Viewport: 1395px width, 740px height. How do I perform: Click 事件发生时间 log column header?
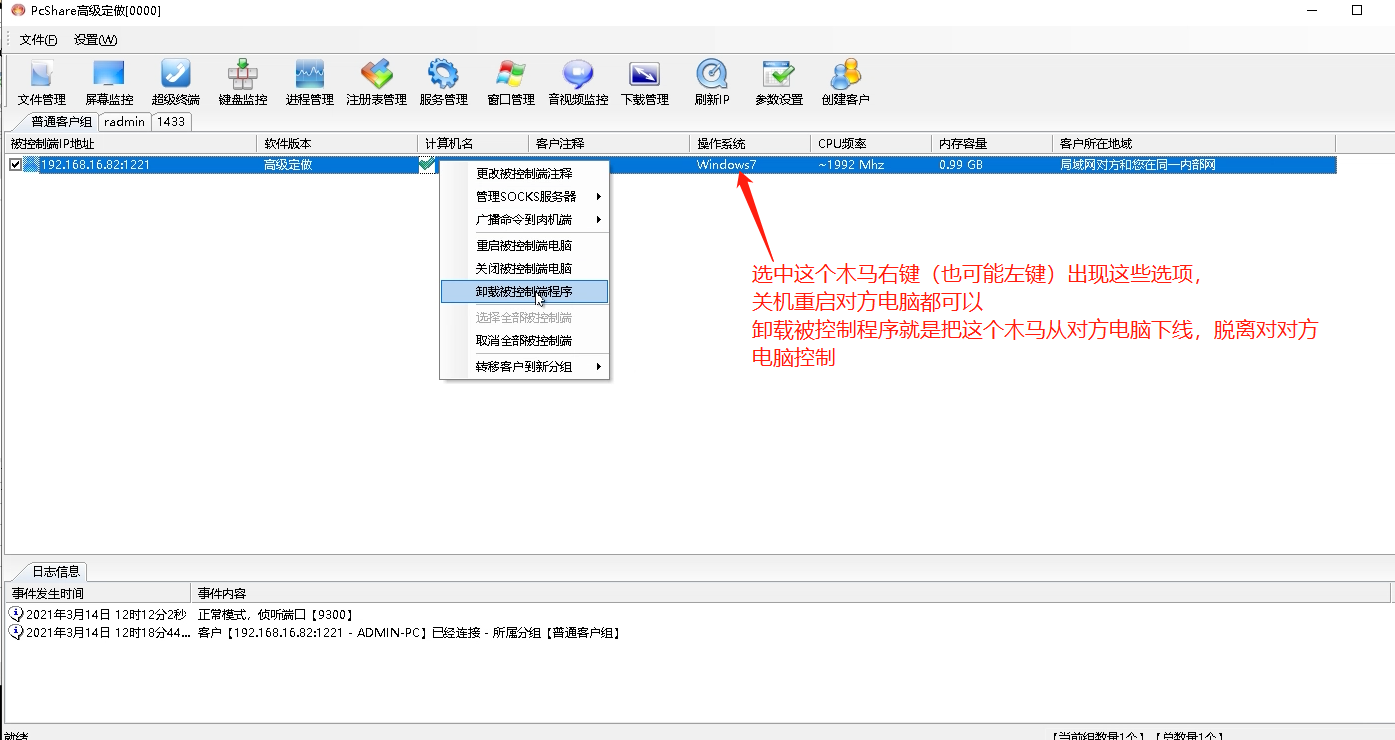coord(97,594)
